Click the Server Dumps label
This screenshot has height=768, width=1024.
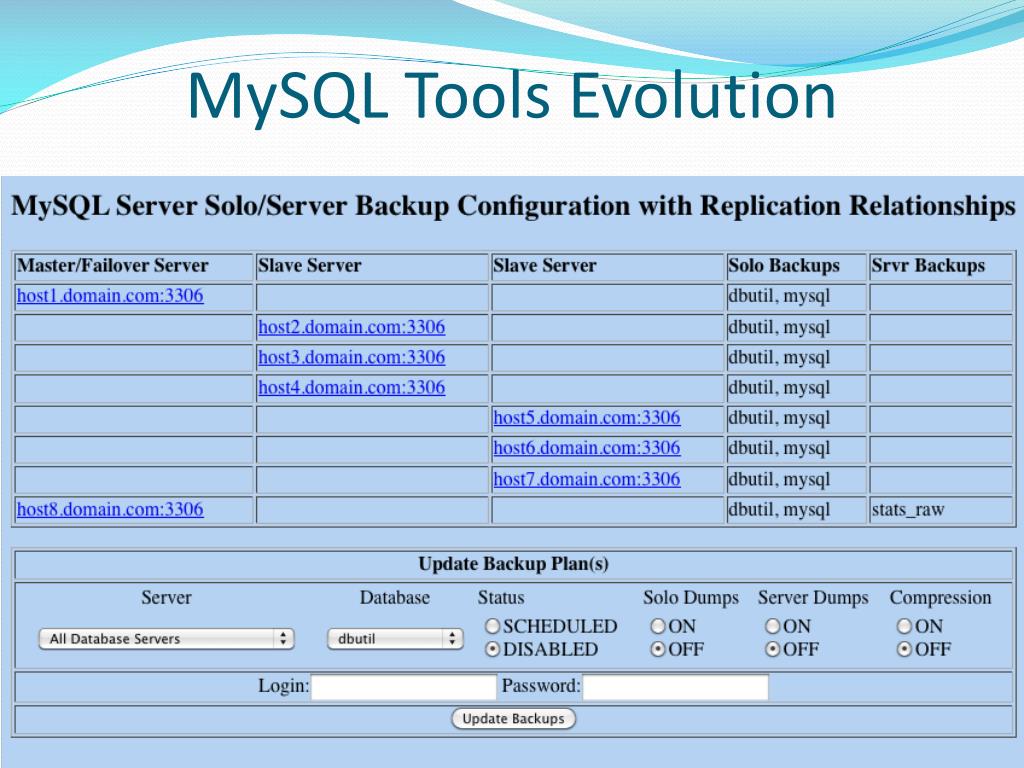(x=813, y=598)
